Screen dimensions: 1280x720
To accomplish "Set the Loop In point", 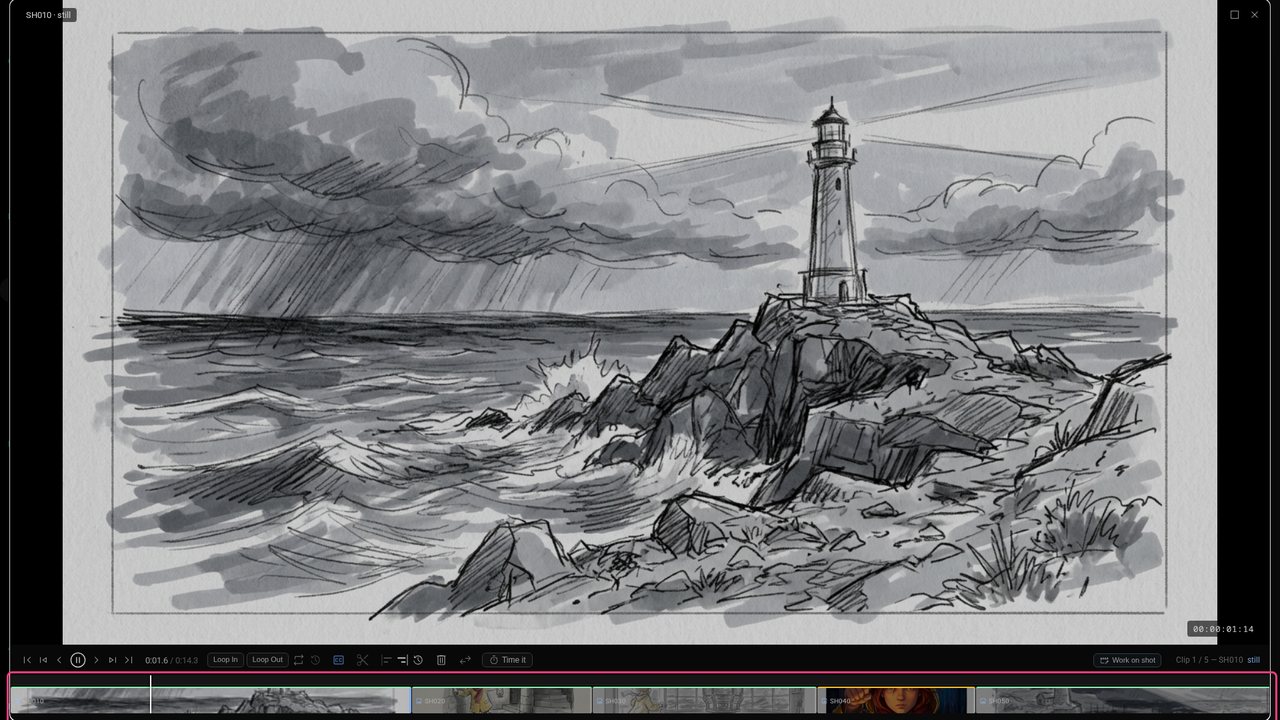I will click(225, 660).
